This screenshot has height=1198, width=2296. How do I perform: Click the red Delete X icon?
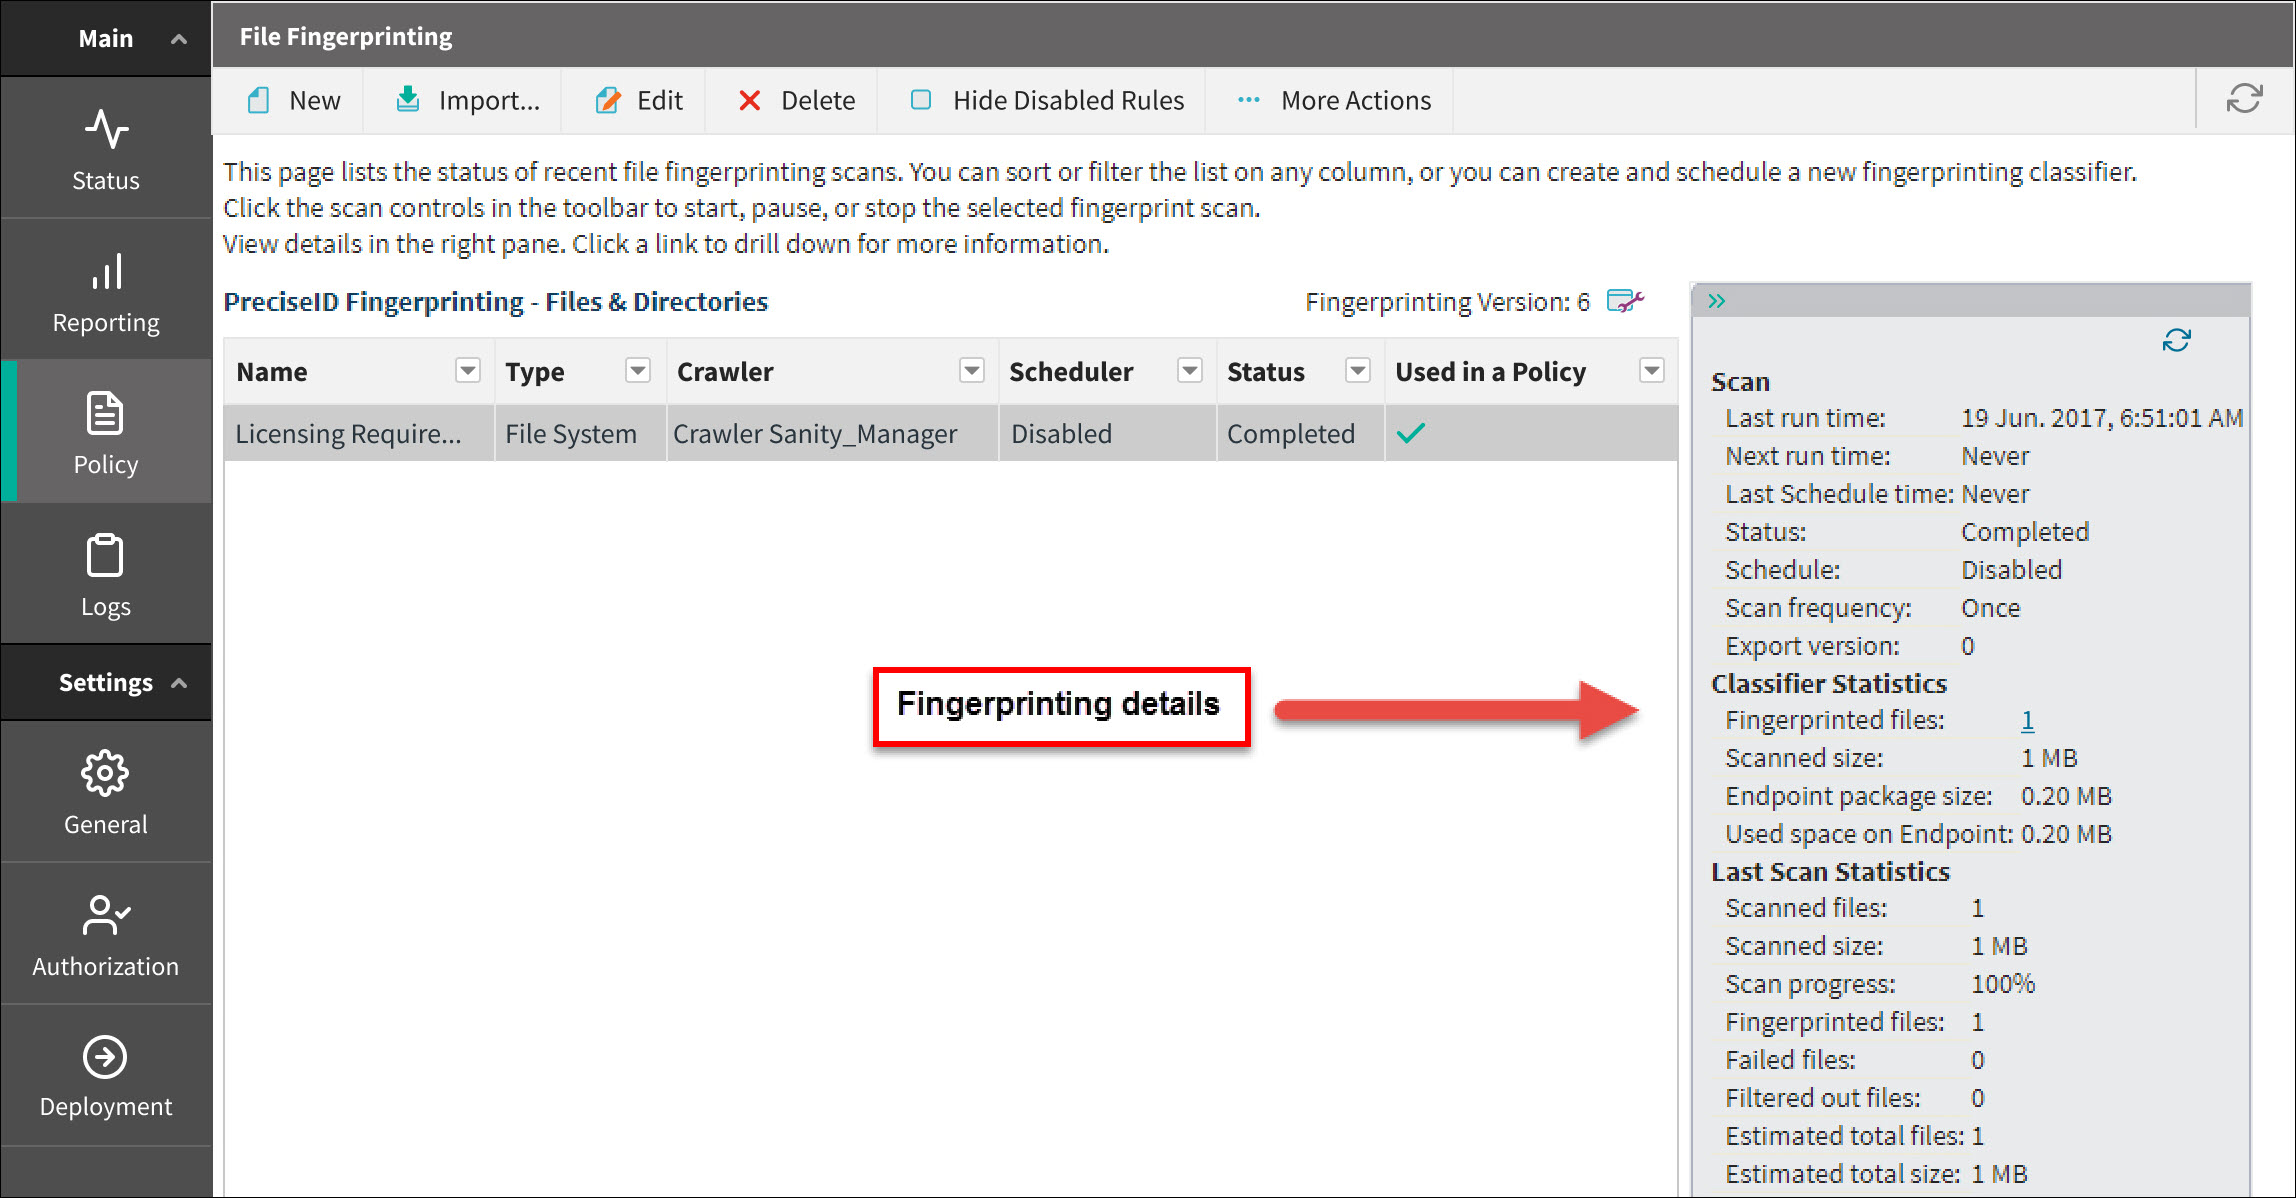click(749, 100)
